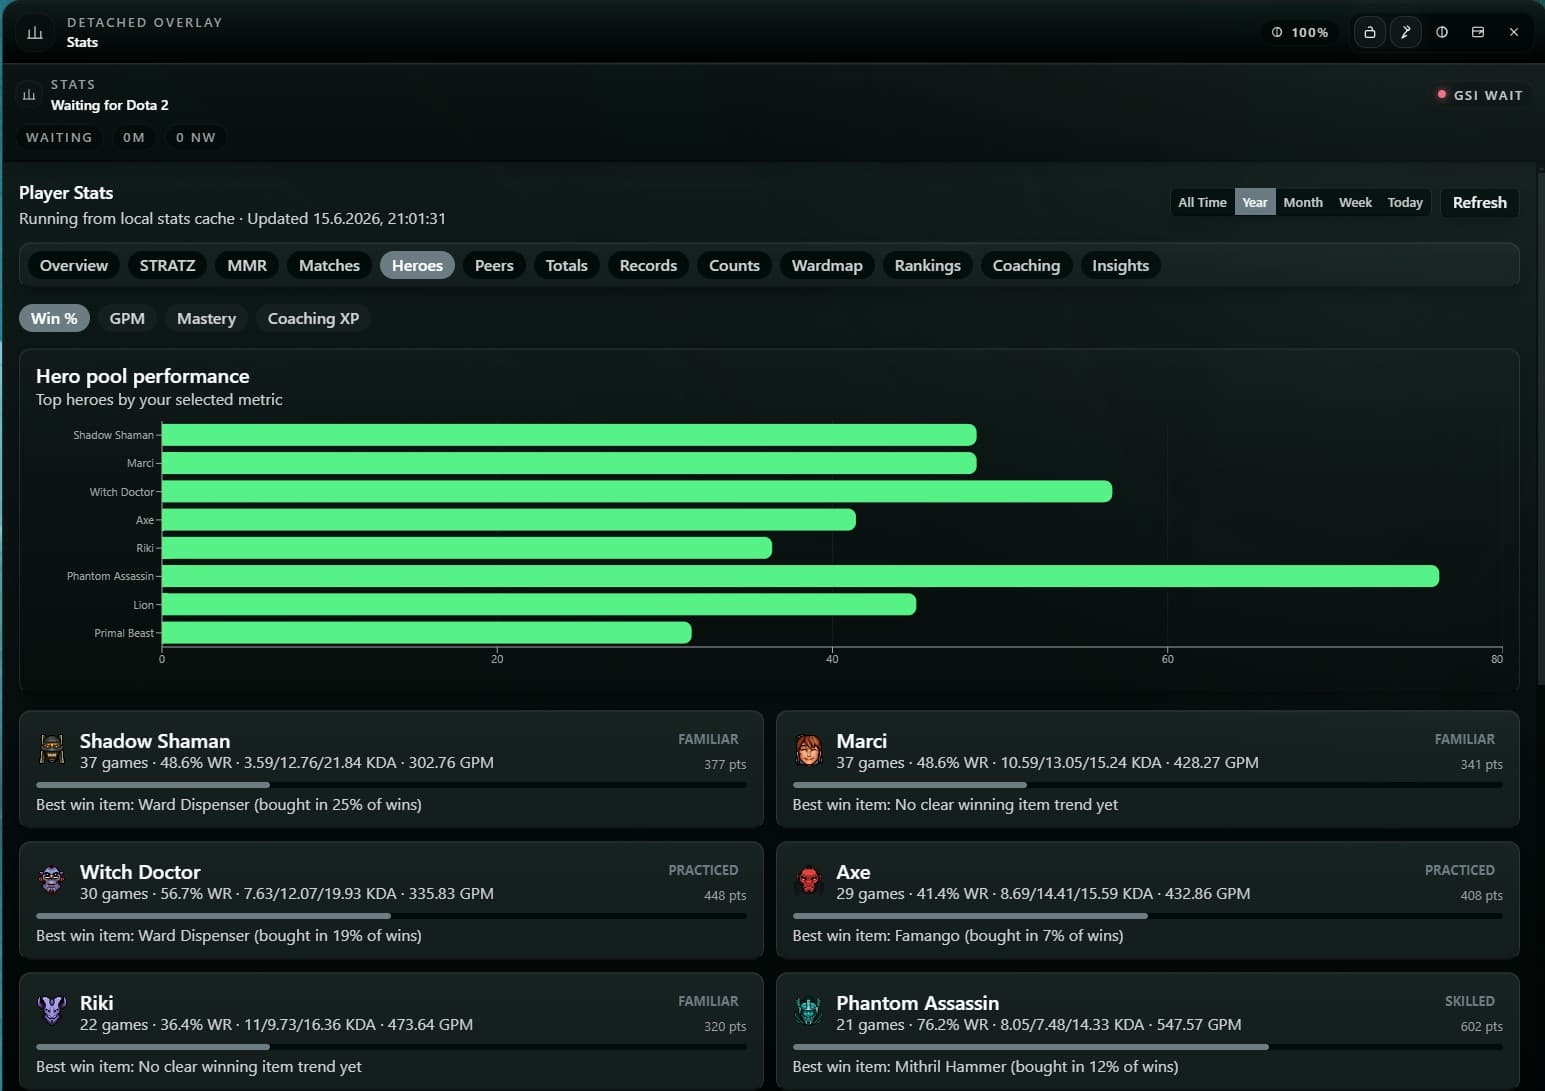
Task: Select the Week time range
Action: pyautogui.click(x=1355, y=202)
